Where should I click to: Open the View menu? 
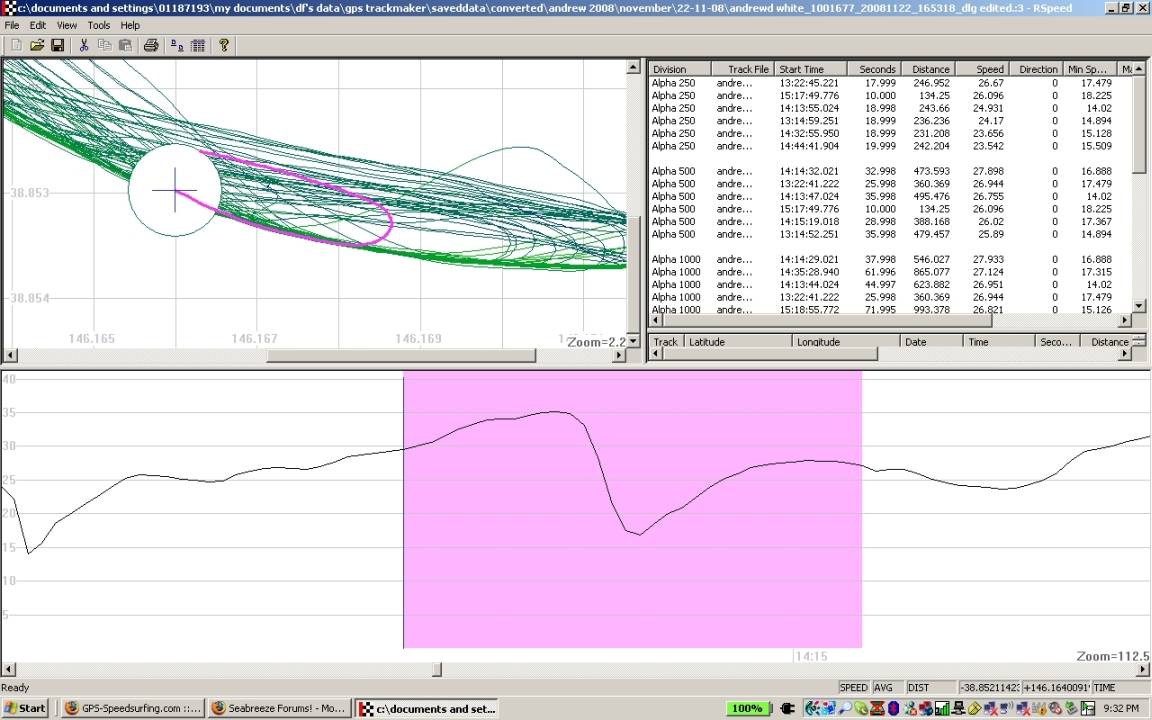pos(67,25)
